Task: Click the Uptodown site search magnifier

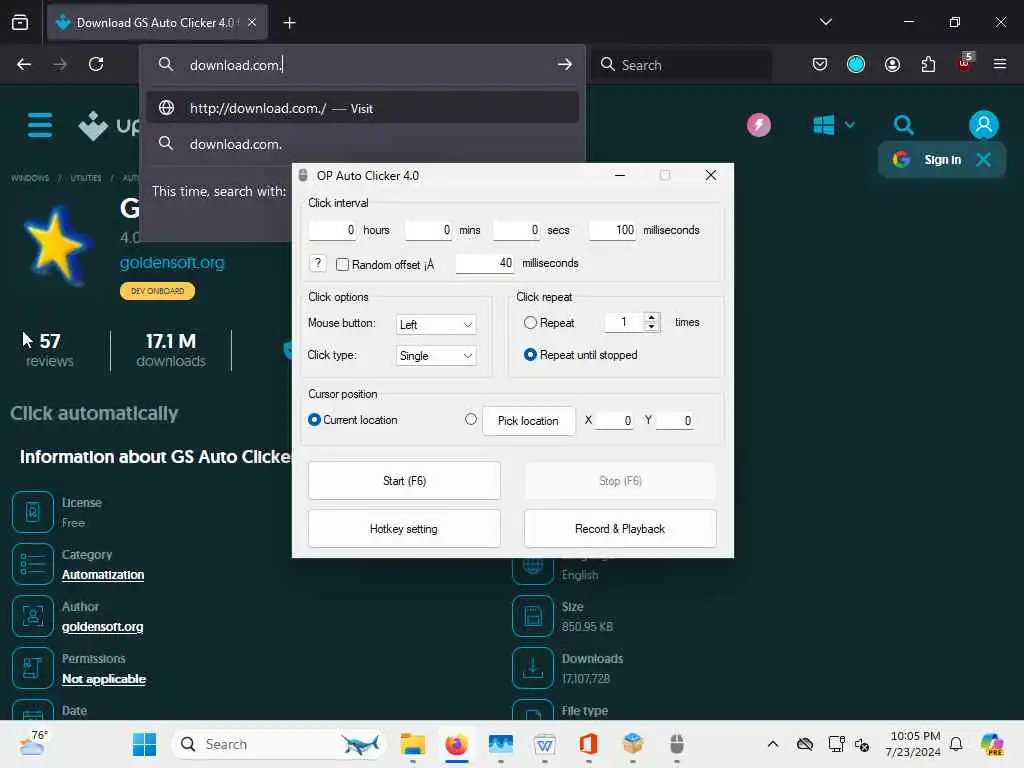Action: click(903, 124)
